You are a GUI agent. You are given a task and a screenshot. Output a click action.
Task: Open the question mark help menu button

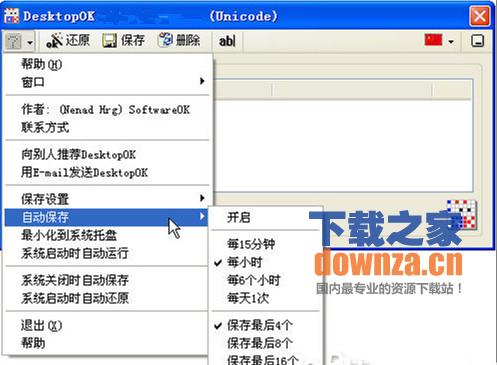pyautogui.click(x=14, y=42)
